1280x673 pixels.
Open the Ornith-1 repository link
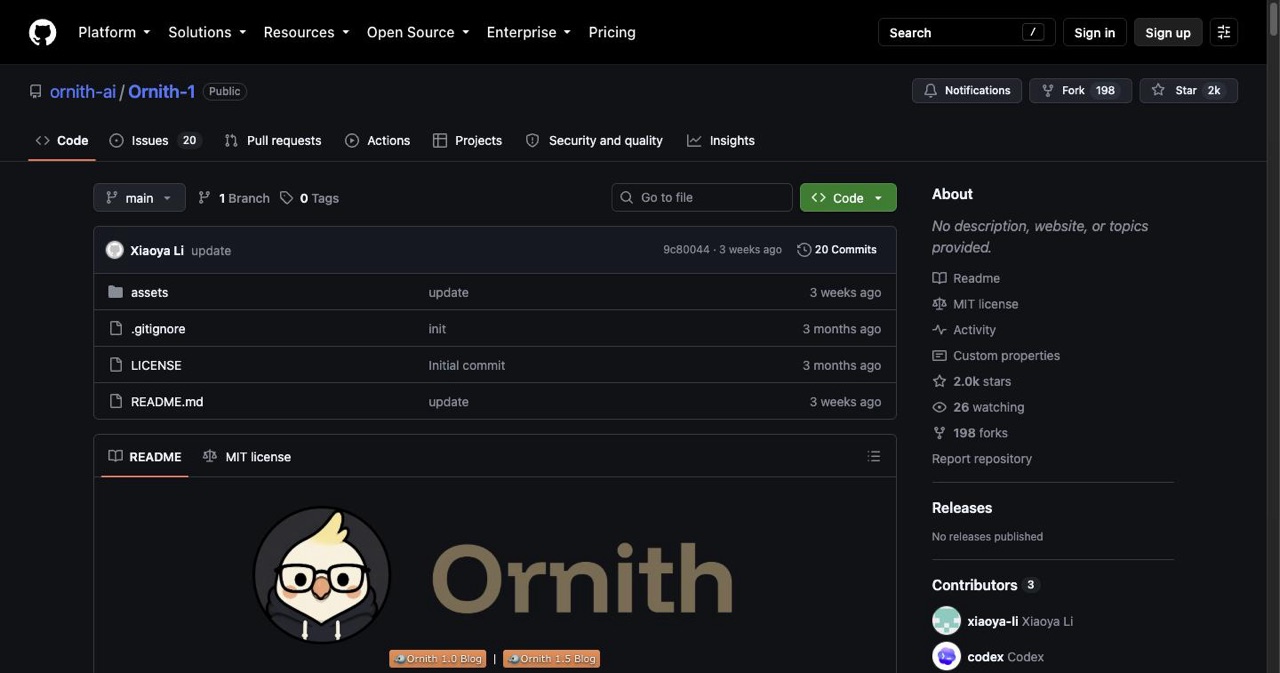pos(161,91)
